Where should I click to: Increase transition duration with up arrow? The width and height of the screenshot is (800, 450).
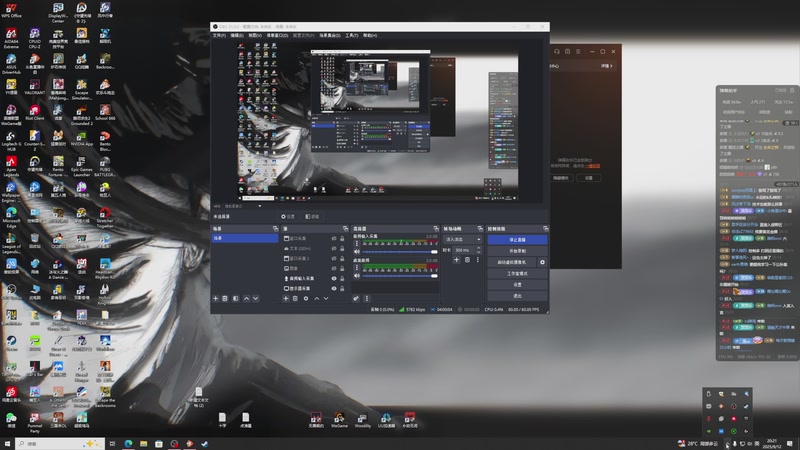coord(478,248)
